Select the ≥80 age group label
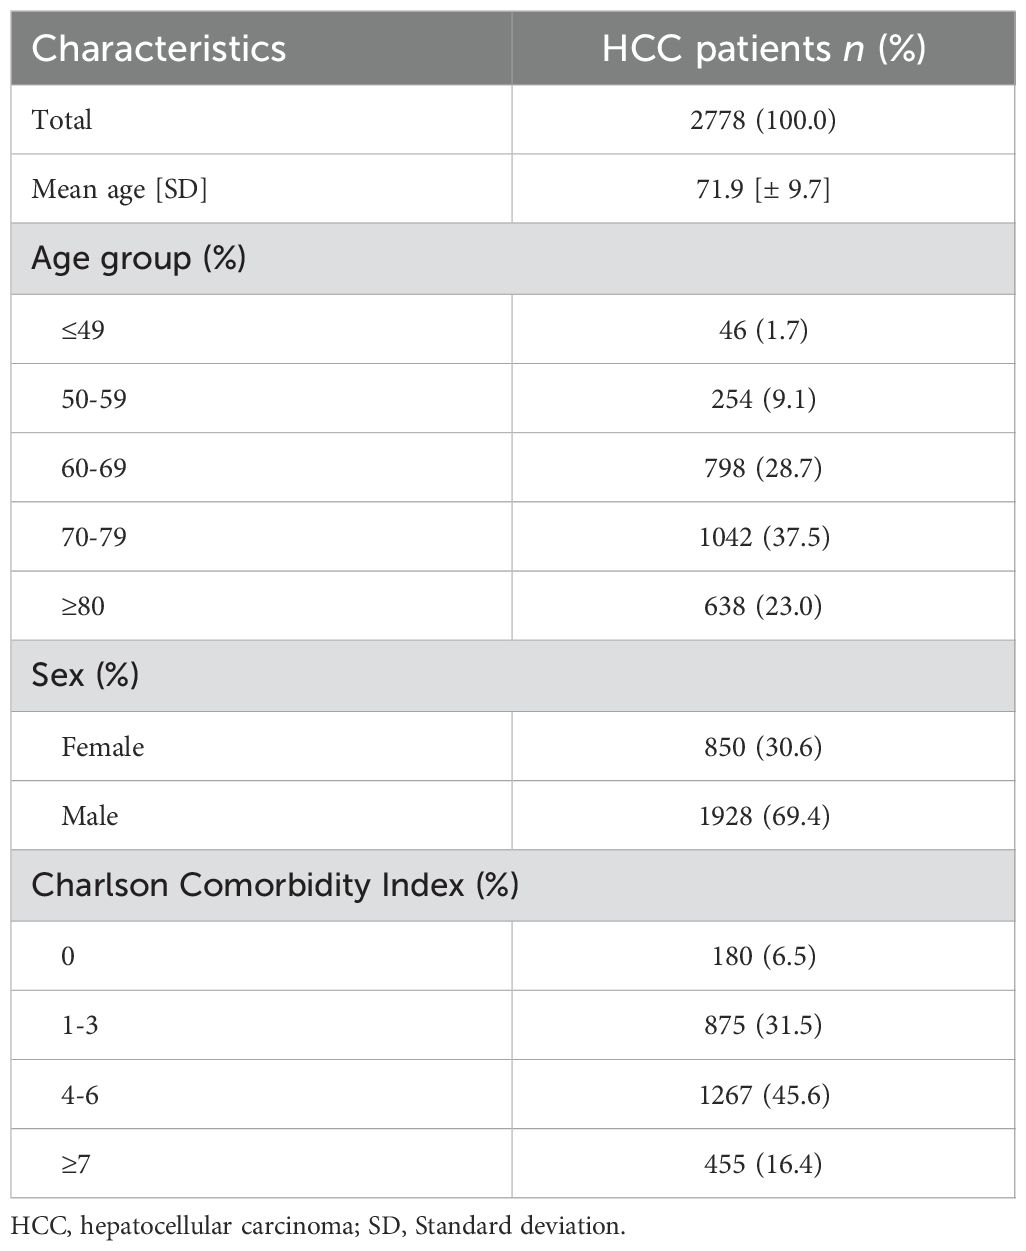The image size is (1026, 1251). (x=83, y=606)
